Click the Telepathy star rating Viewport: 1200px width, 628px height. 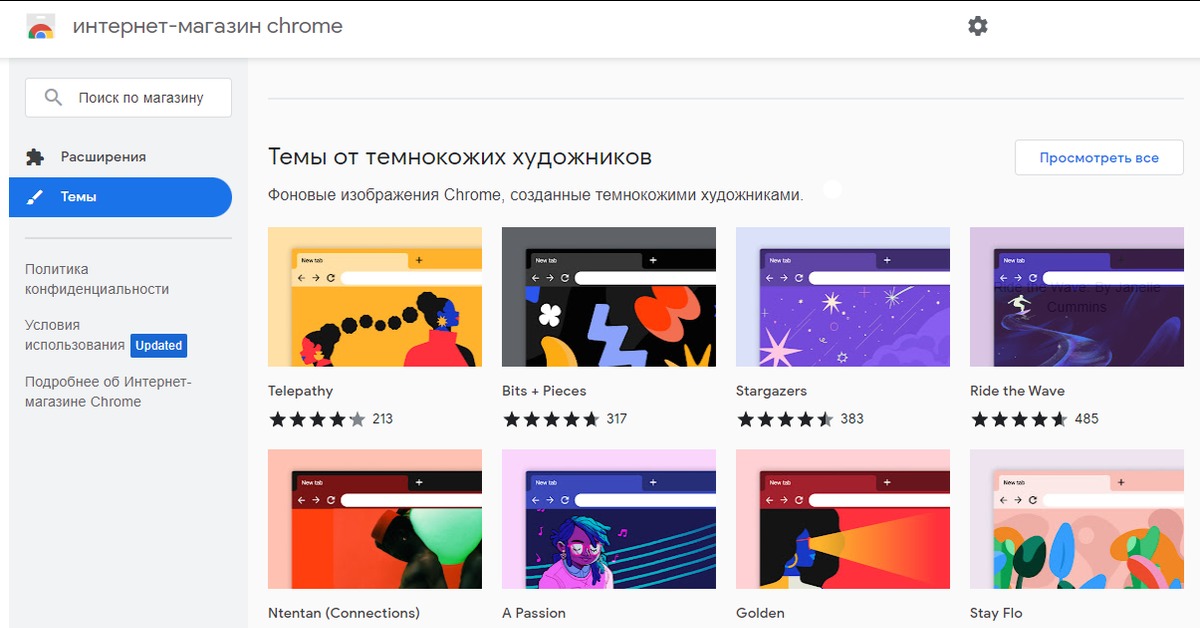coord(317,419)
